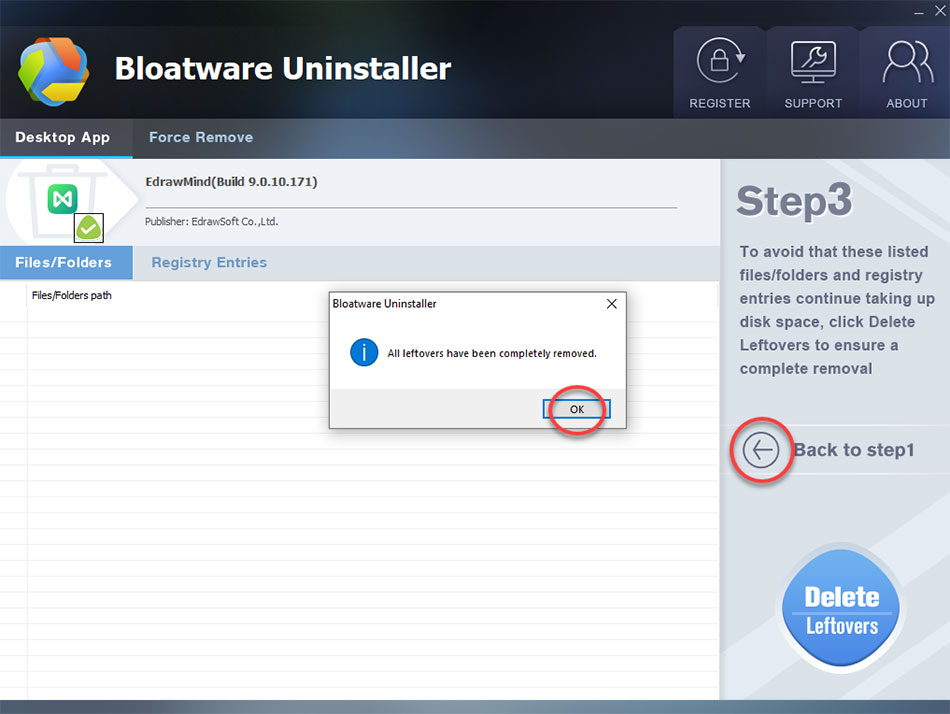Click the green checkmark badge icon

click(x=88, y=228)
